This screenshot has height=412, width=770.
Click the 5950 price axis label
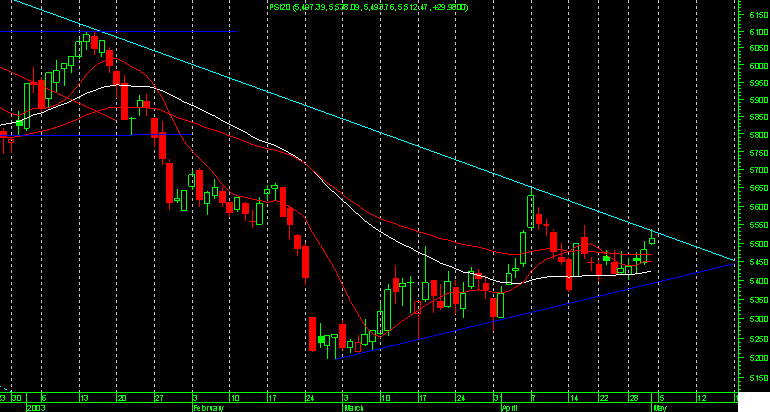pyautogui.click(x=759, y=83)
